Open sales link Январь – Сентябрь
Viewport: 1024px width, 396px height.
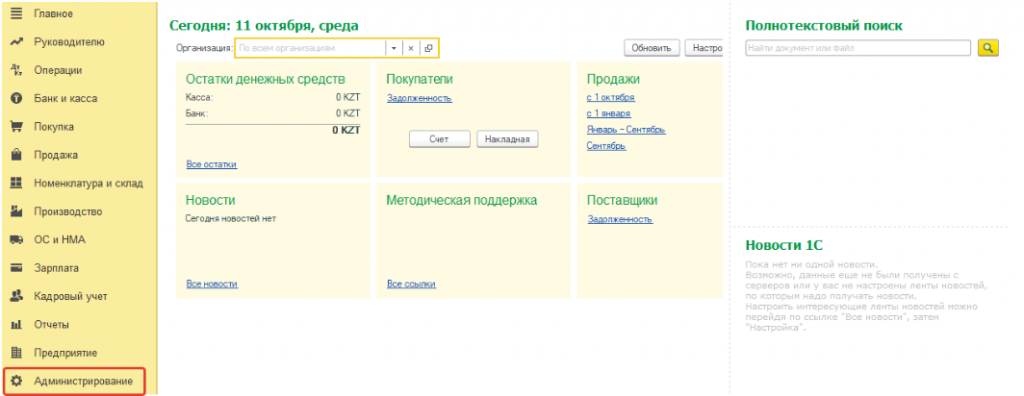[626, 129]
